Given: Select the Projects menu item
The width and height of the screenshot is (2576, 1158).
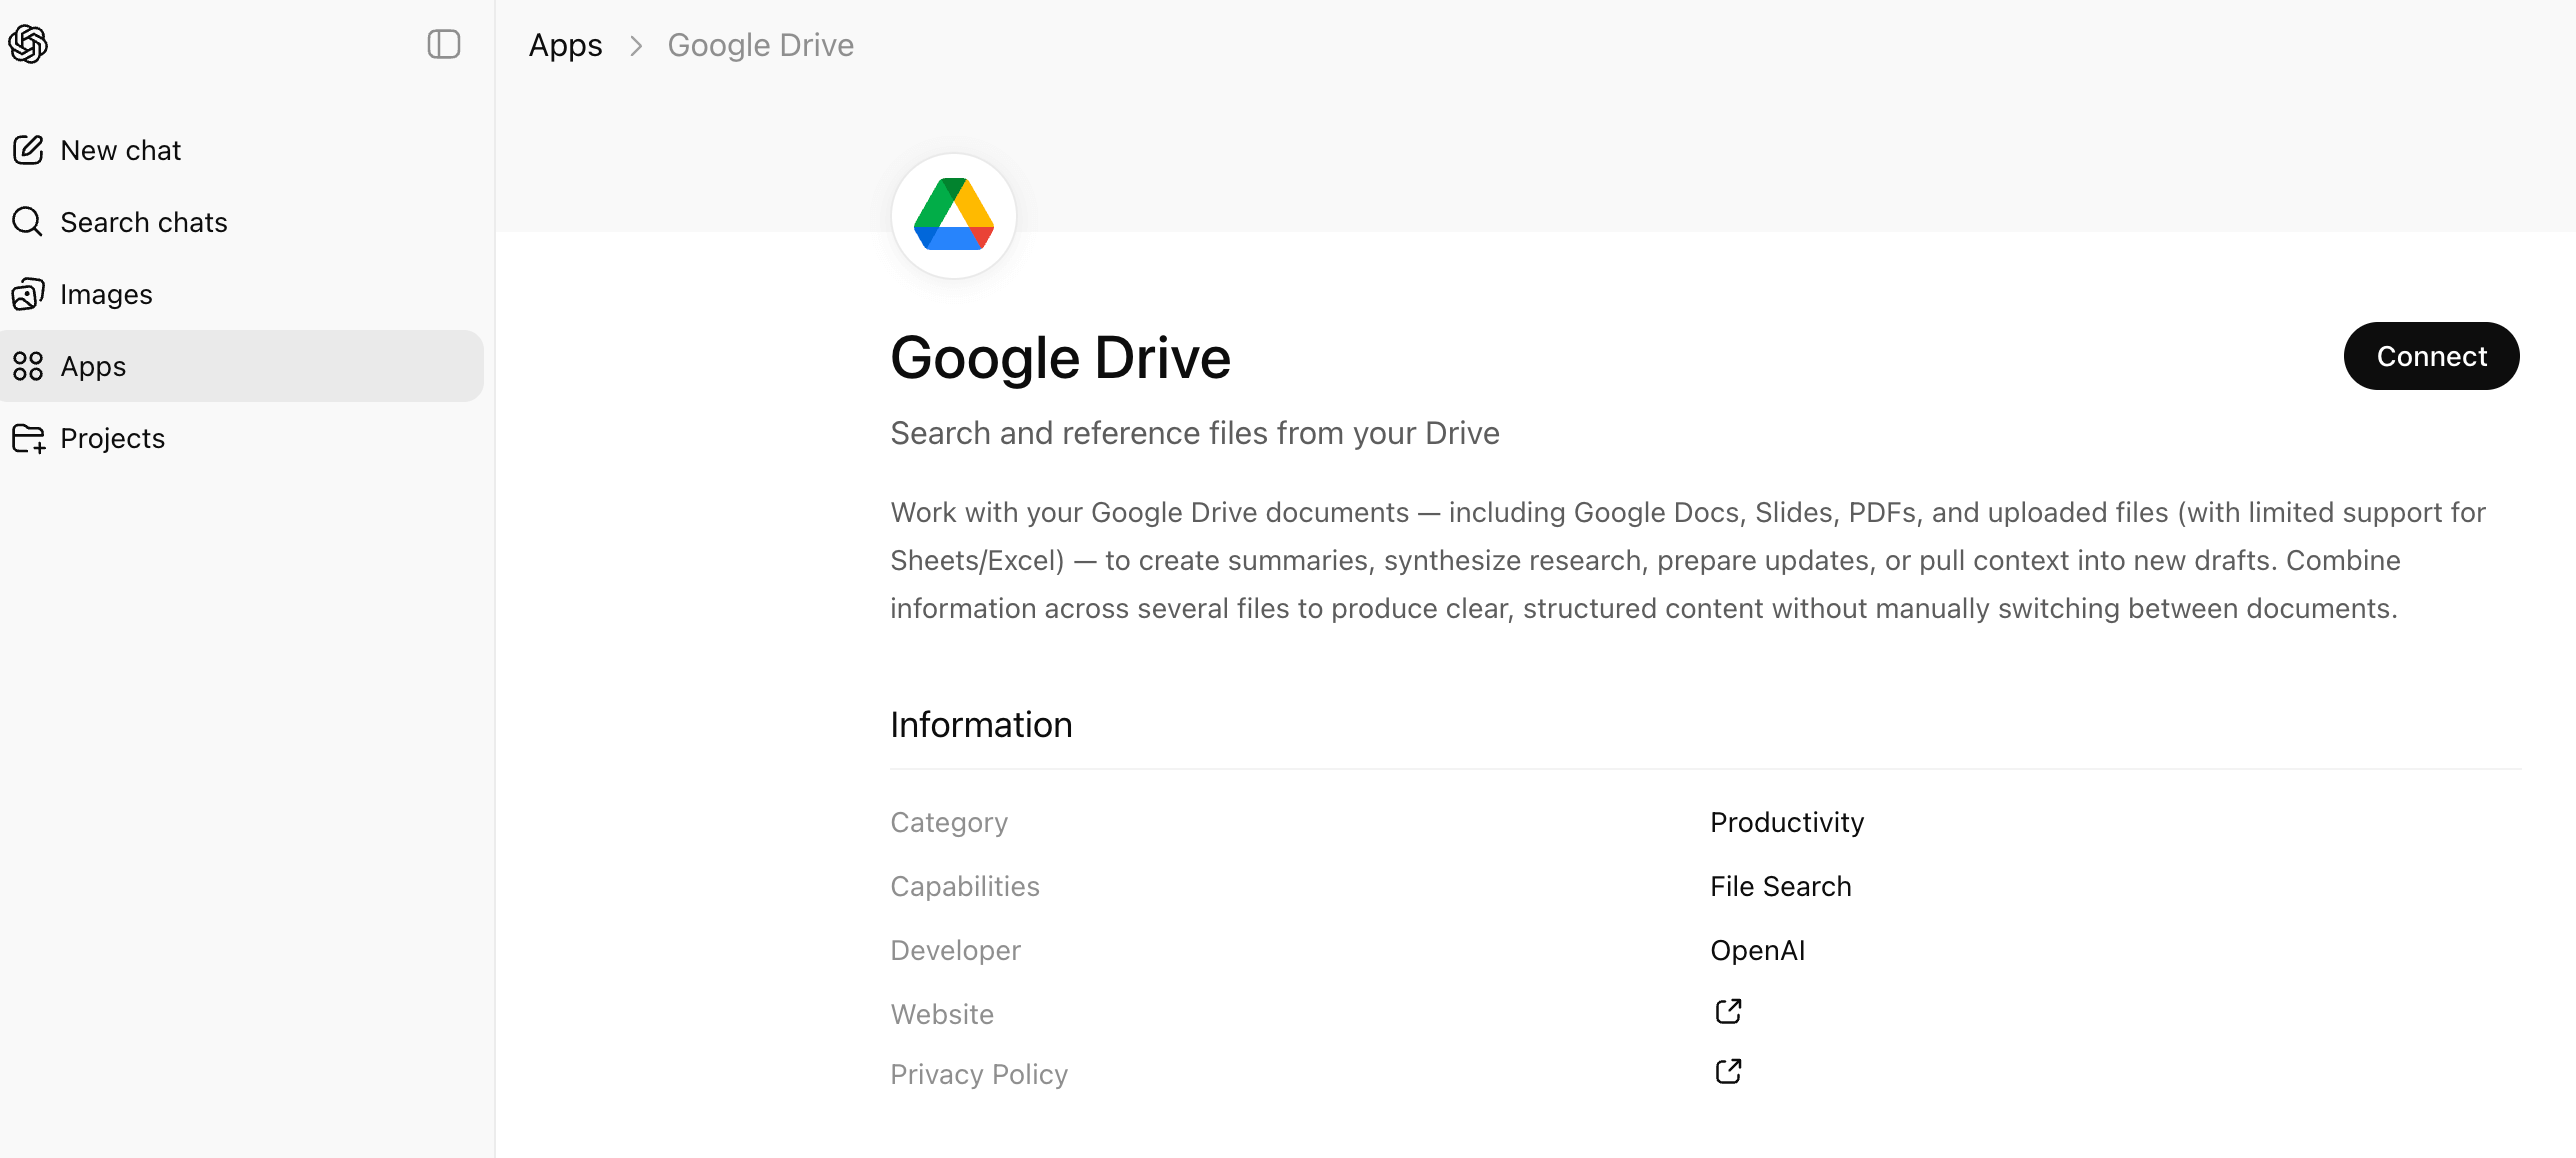Looking at the screenshot, I should coord(112,438).
